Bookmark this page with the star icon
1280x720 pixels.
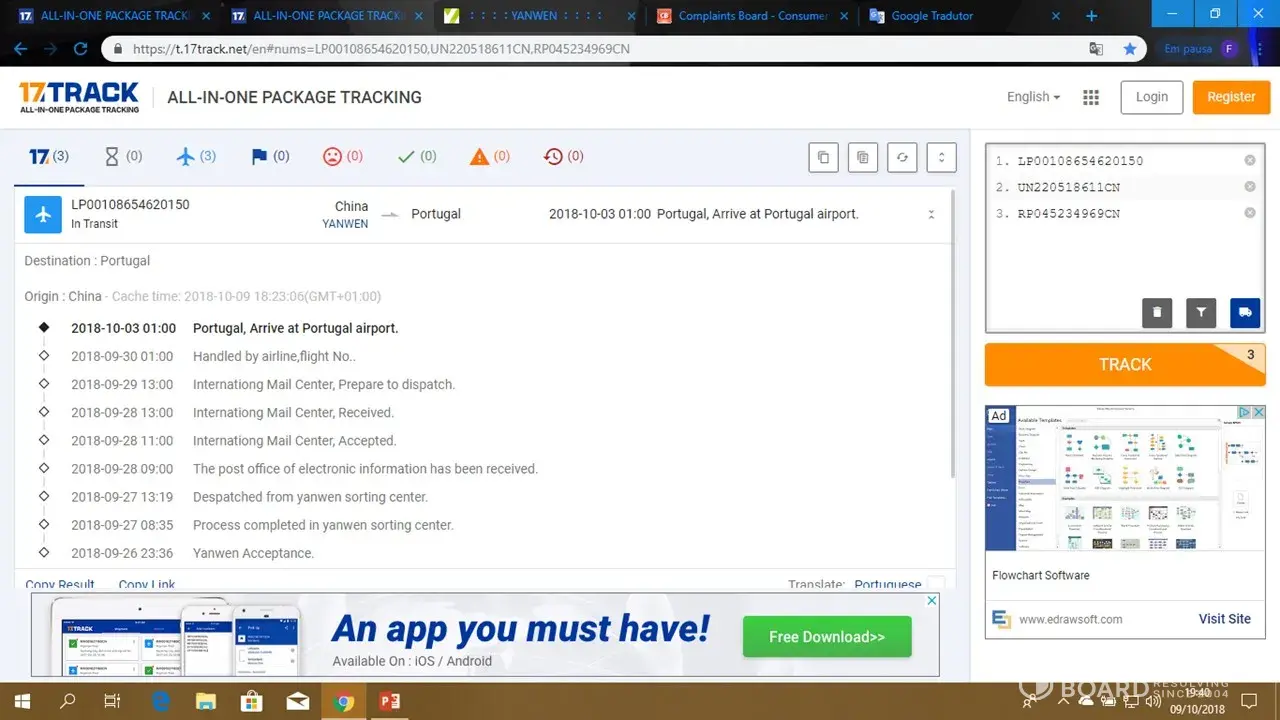tap(1130, 49)
